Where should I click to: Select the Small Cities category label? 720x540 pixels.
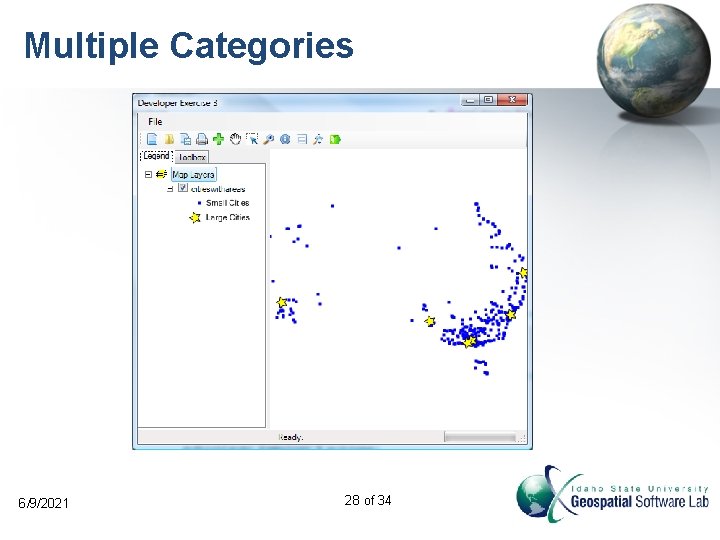tap(228, 203)
